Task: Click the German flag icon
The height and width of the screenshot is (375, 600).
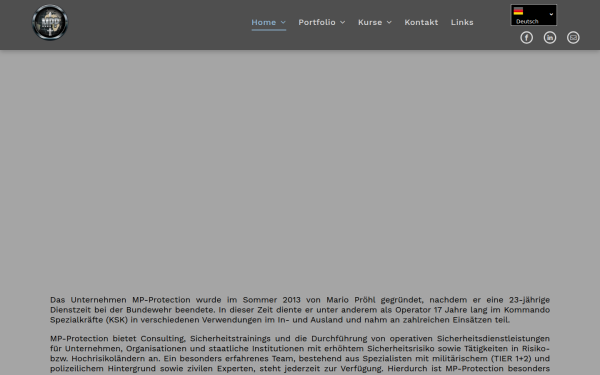Action: (518, 11)
